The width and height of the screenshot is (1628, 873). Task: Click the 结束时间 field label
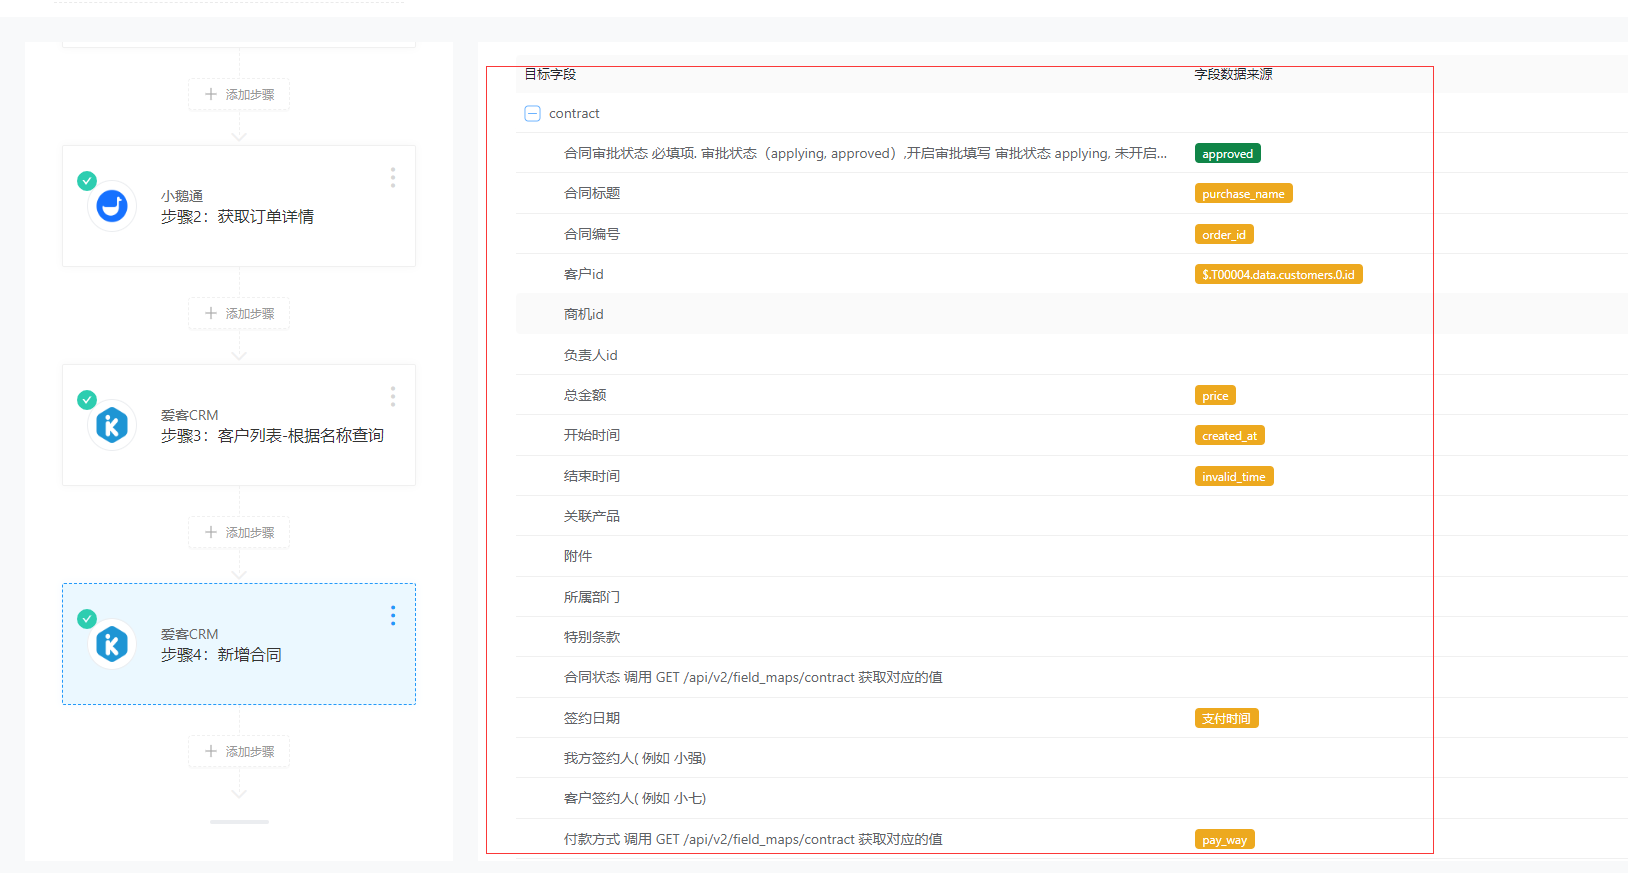[x=592, y=476]
